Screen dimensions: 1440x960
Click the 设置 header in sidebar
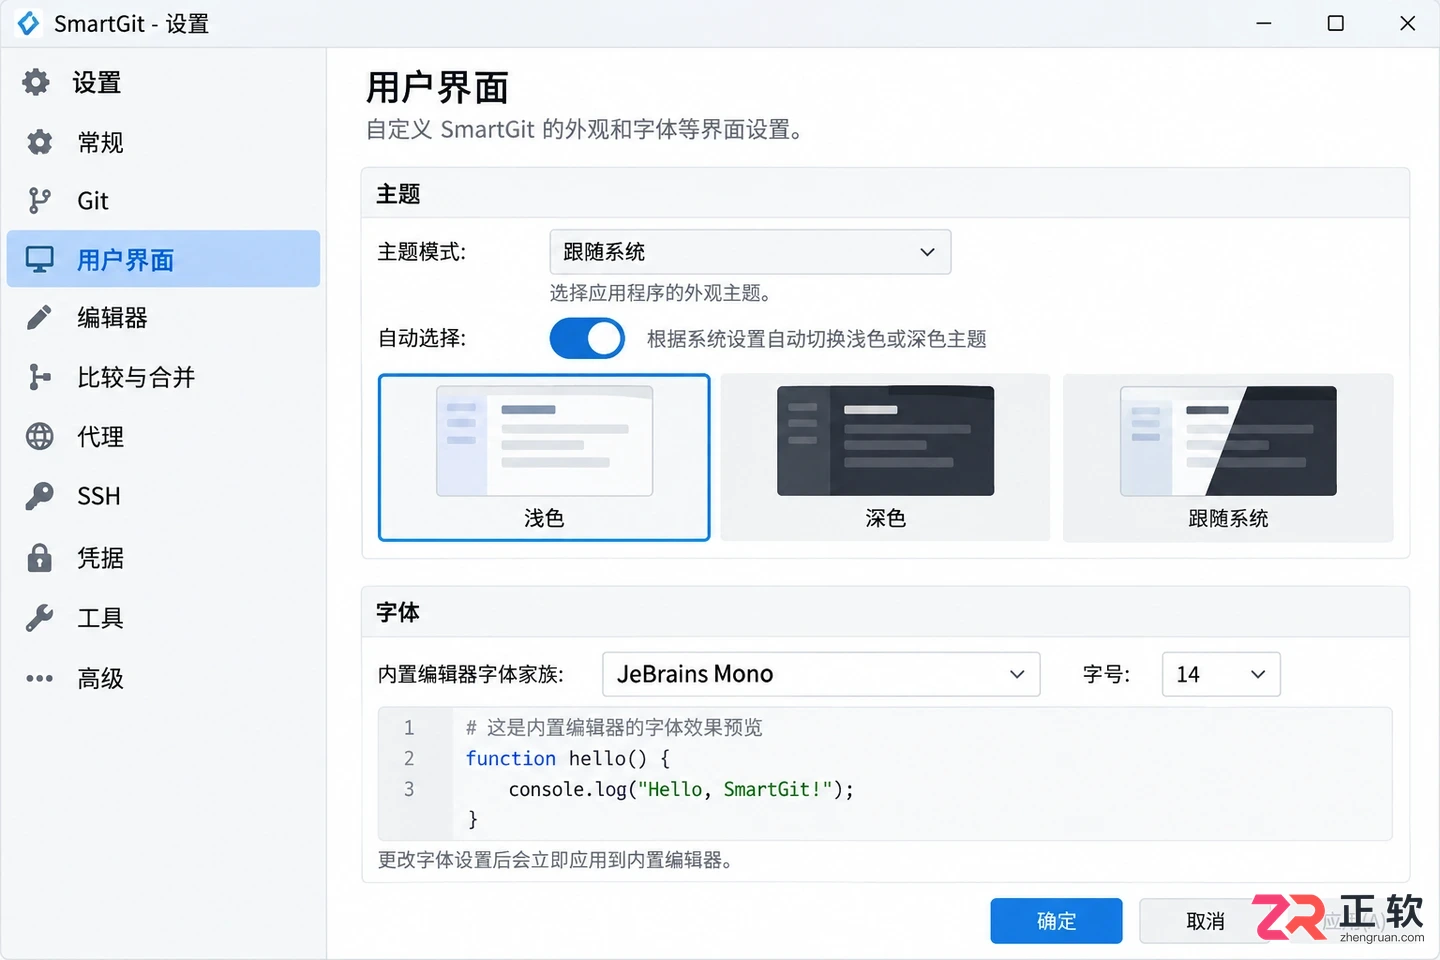click(97, 82)
